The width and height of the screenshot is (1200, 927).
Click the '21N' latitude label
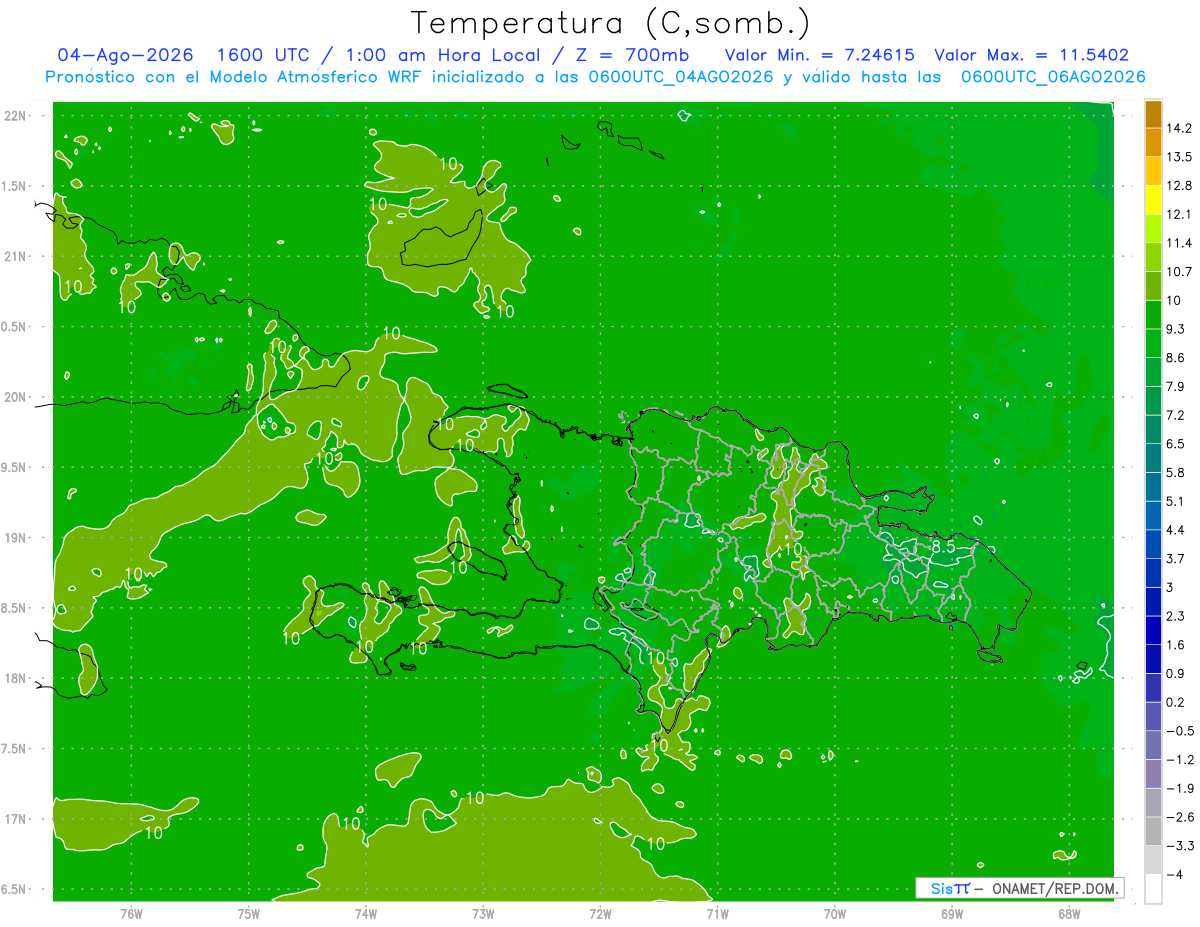coord(16,256)
